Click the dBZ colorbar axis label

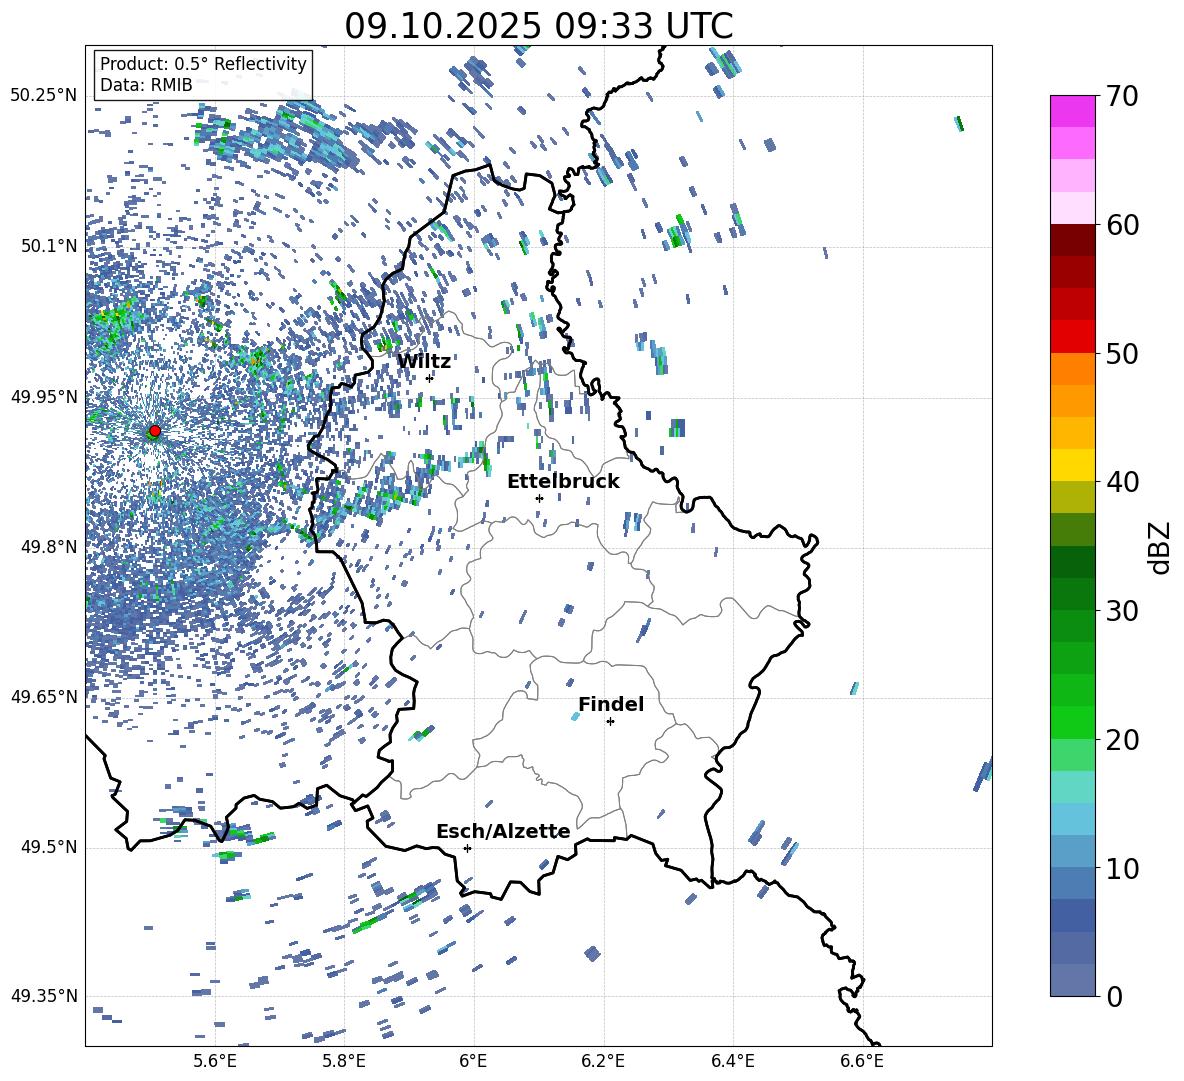1160,547
